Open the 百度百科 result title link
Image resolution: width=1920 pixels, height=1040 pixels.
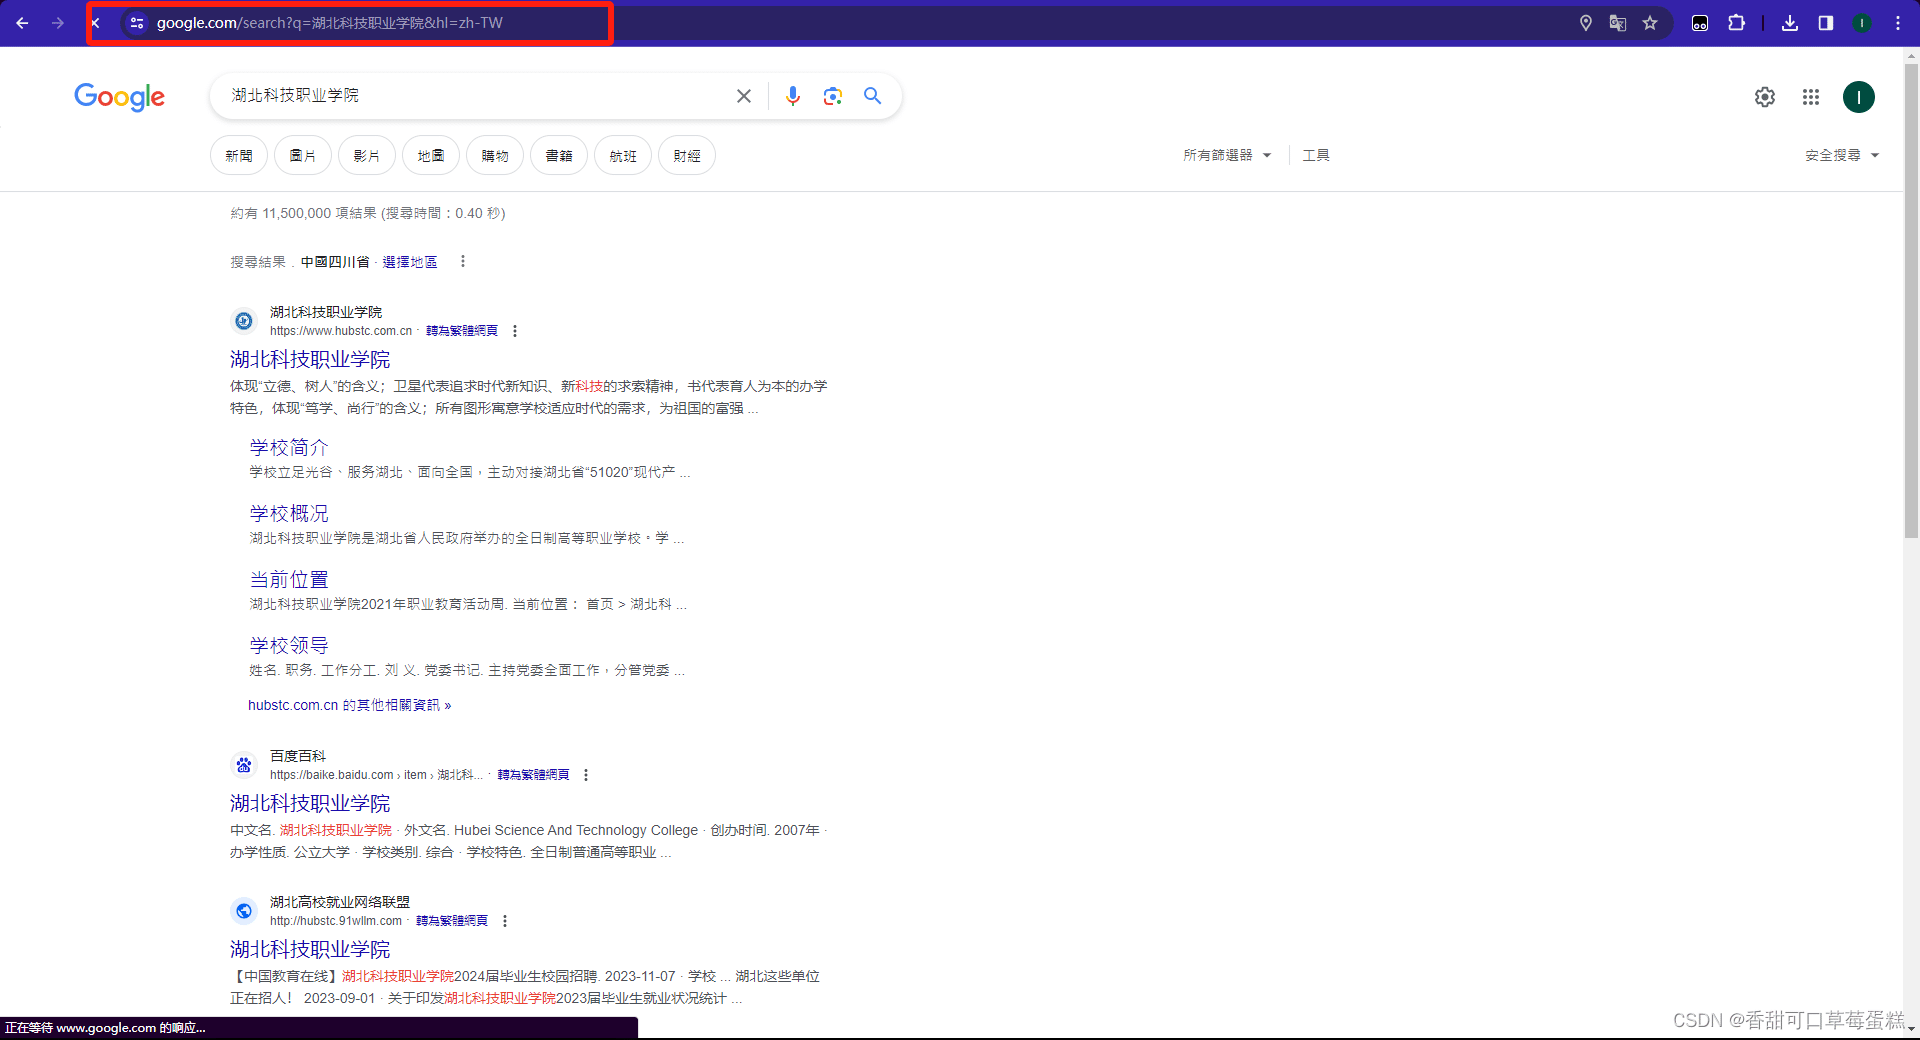coord(310,803)
